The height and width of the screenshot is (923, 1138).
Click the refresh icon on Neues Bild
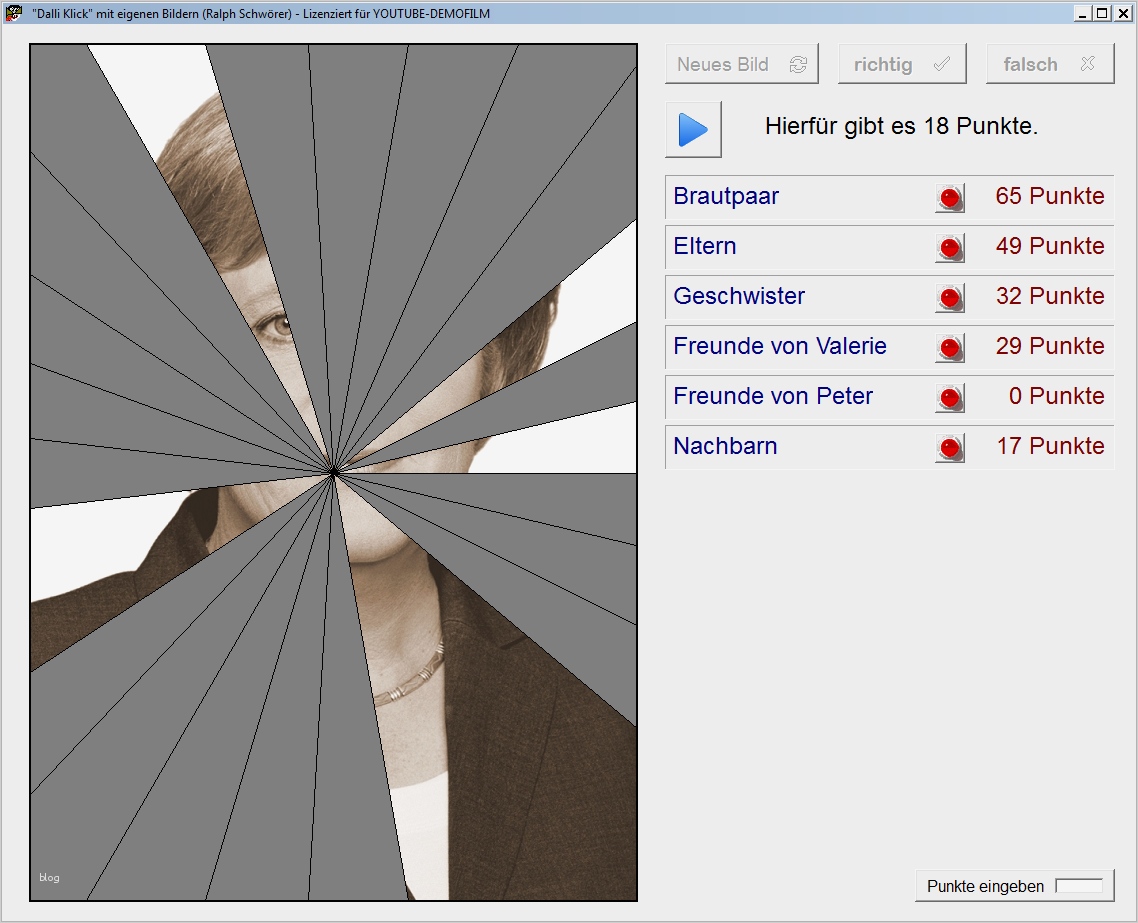[798, 63]
